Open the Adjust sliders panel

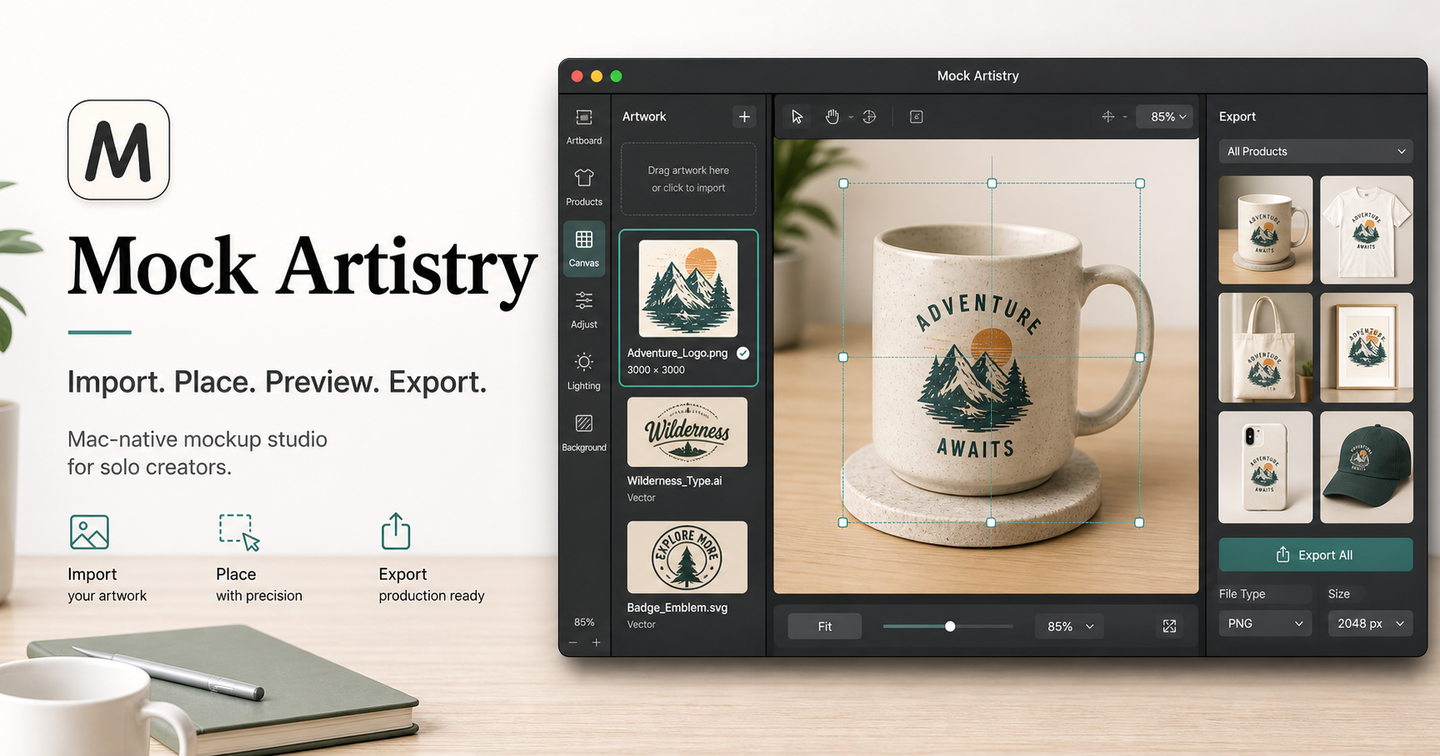(584, 310)
